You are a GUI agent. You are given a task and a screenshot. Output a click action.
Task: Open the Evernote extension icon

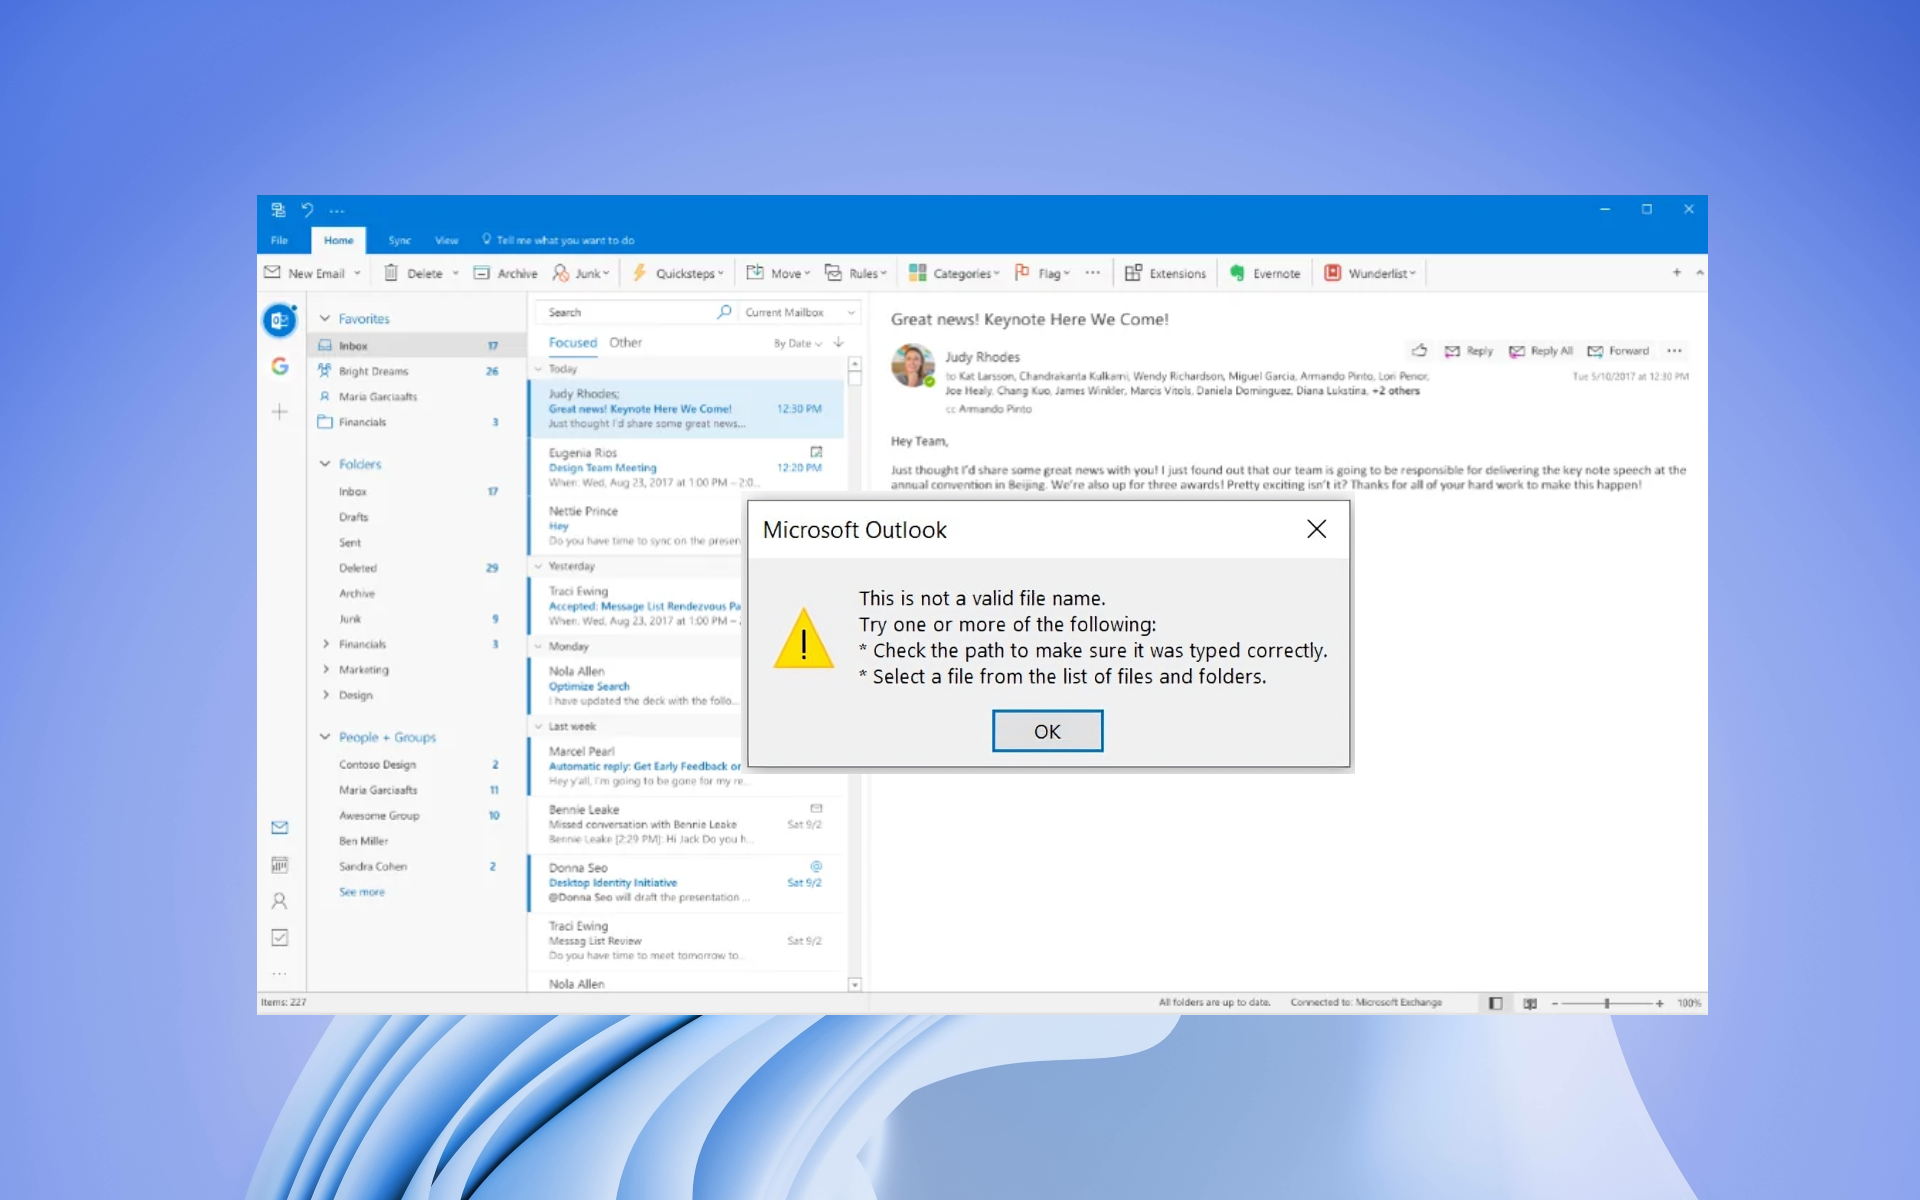tap(1238, 272)
